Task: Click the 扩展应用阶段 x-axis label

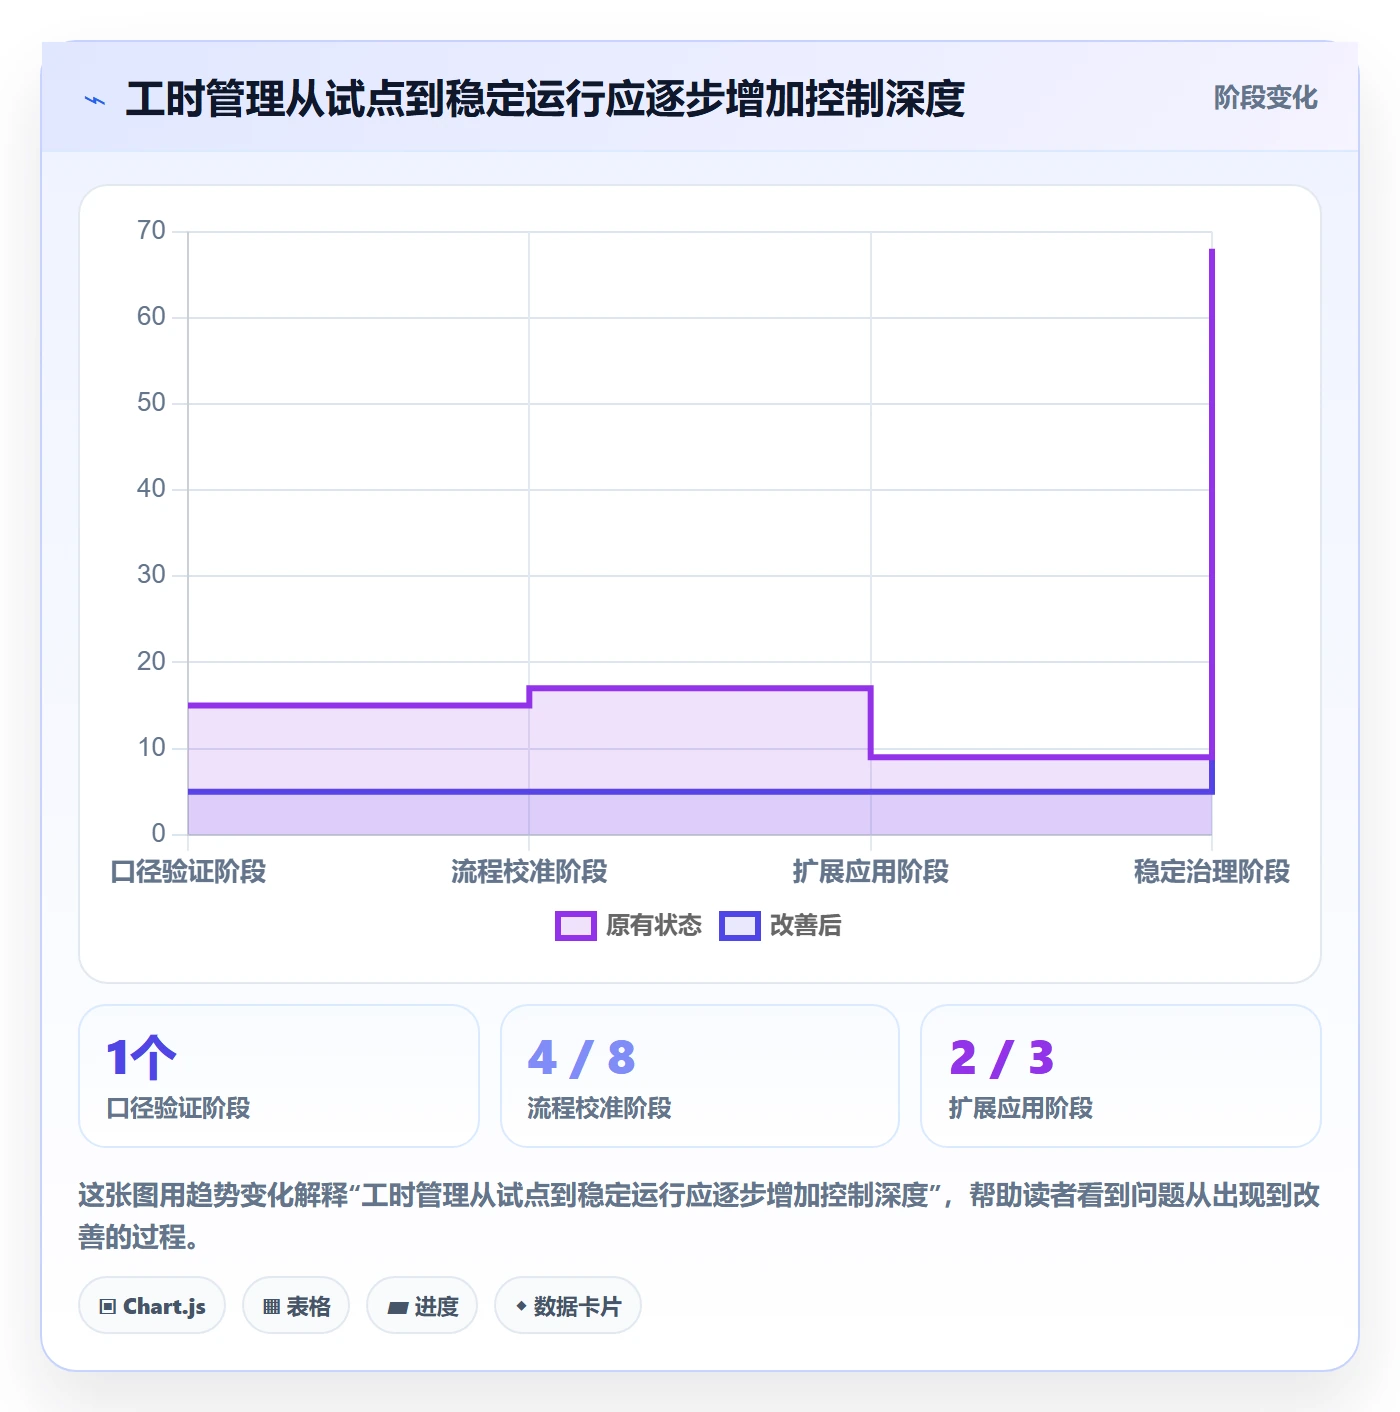Action: (x=871, y=872)
